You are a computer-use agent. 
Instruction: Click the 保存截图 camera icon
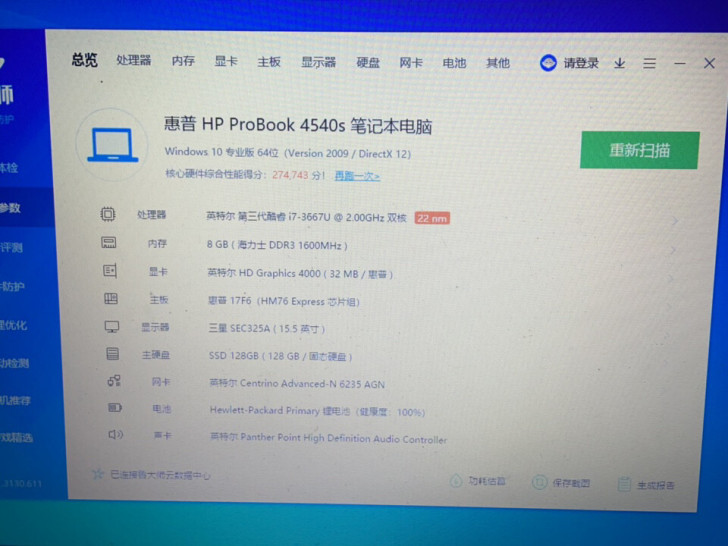pos(539,482)
